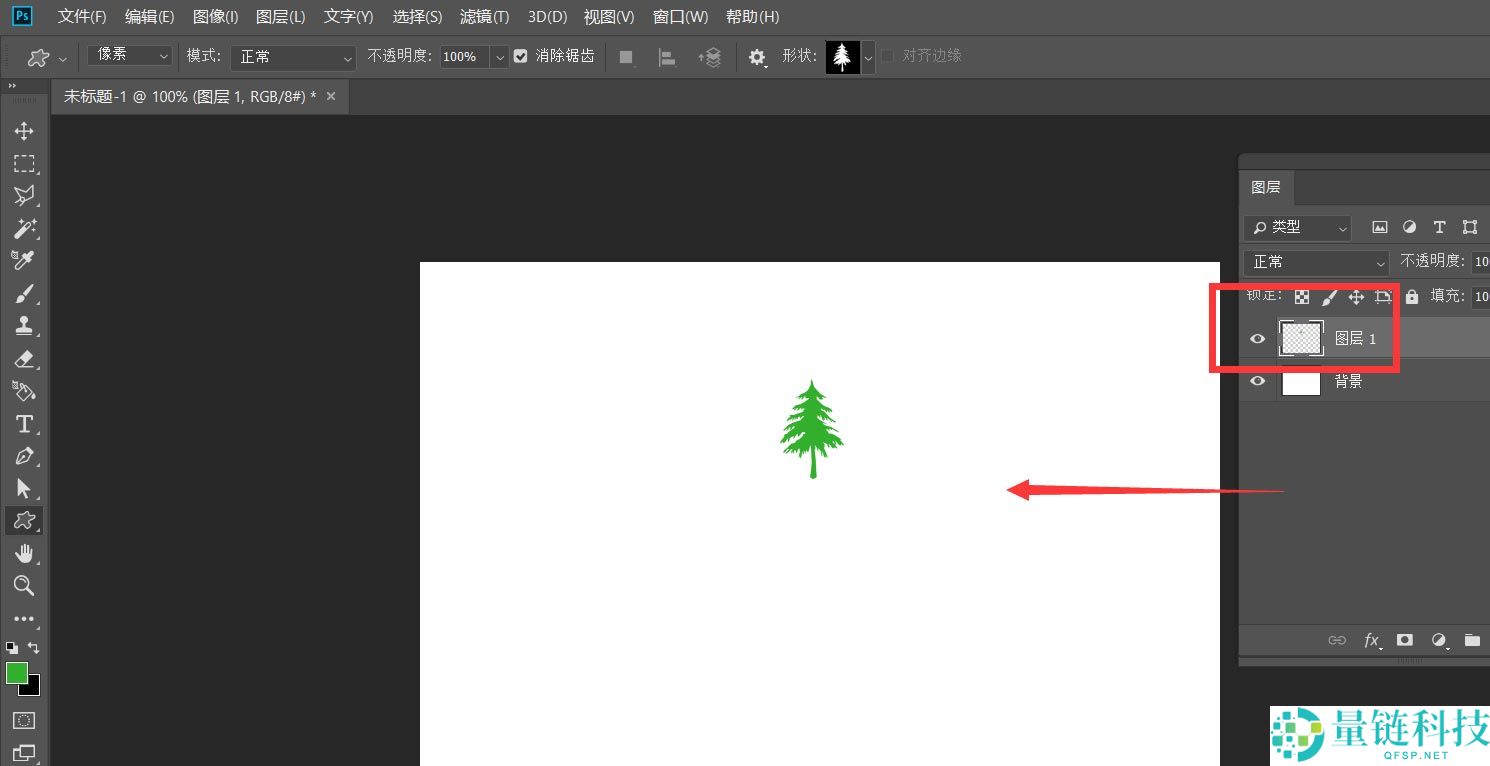Hide the 图层 1 layer

[1258, 339]
